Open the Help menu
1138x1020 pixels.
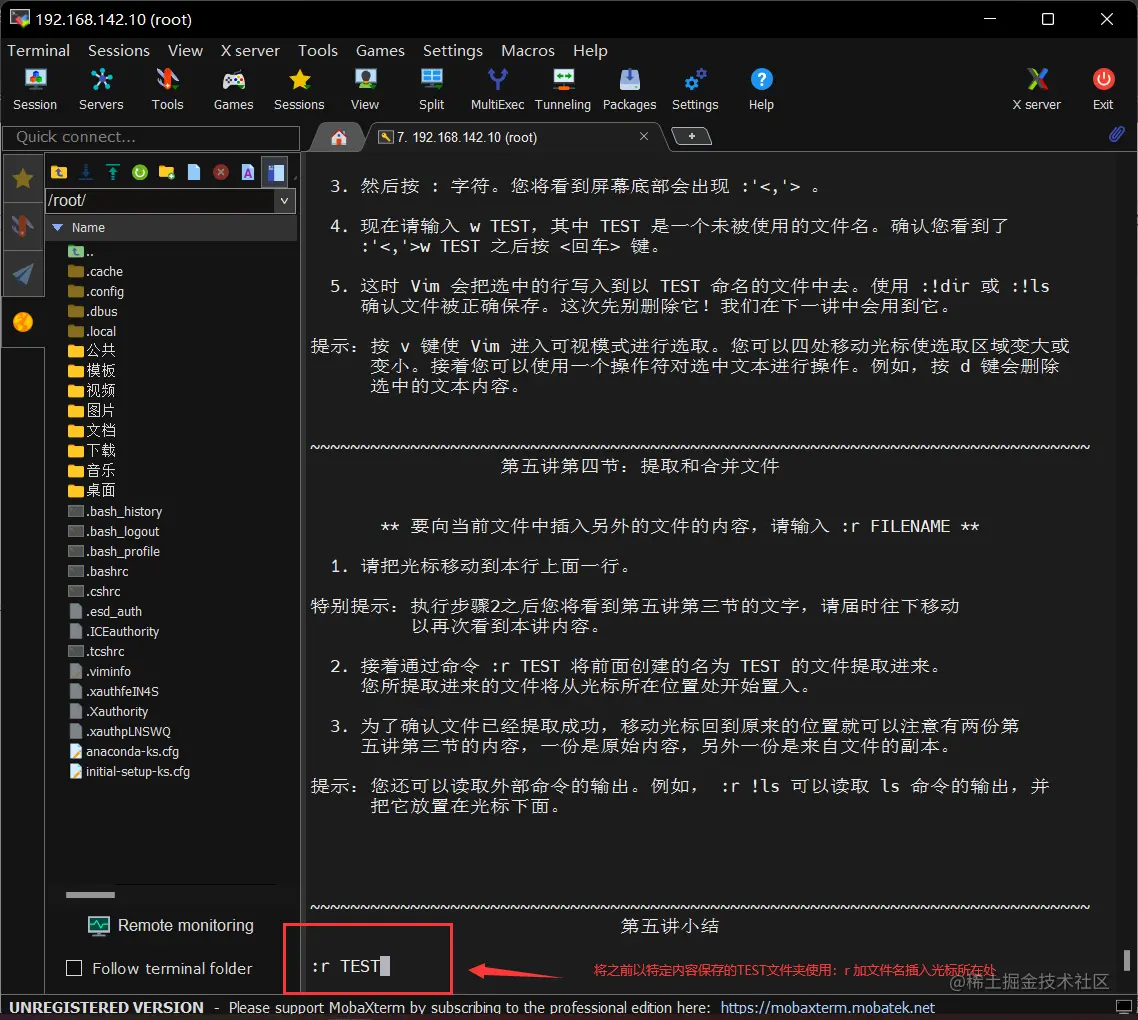point(590,50)
